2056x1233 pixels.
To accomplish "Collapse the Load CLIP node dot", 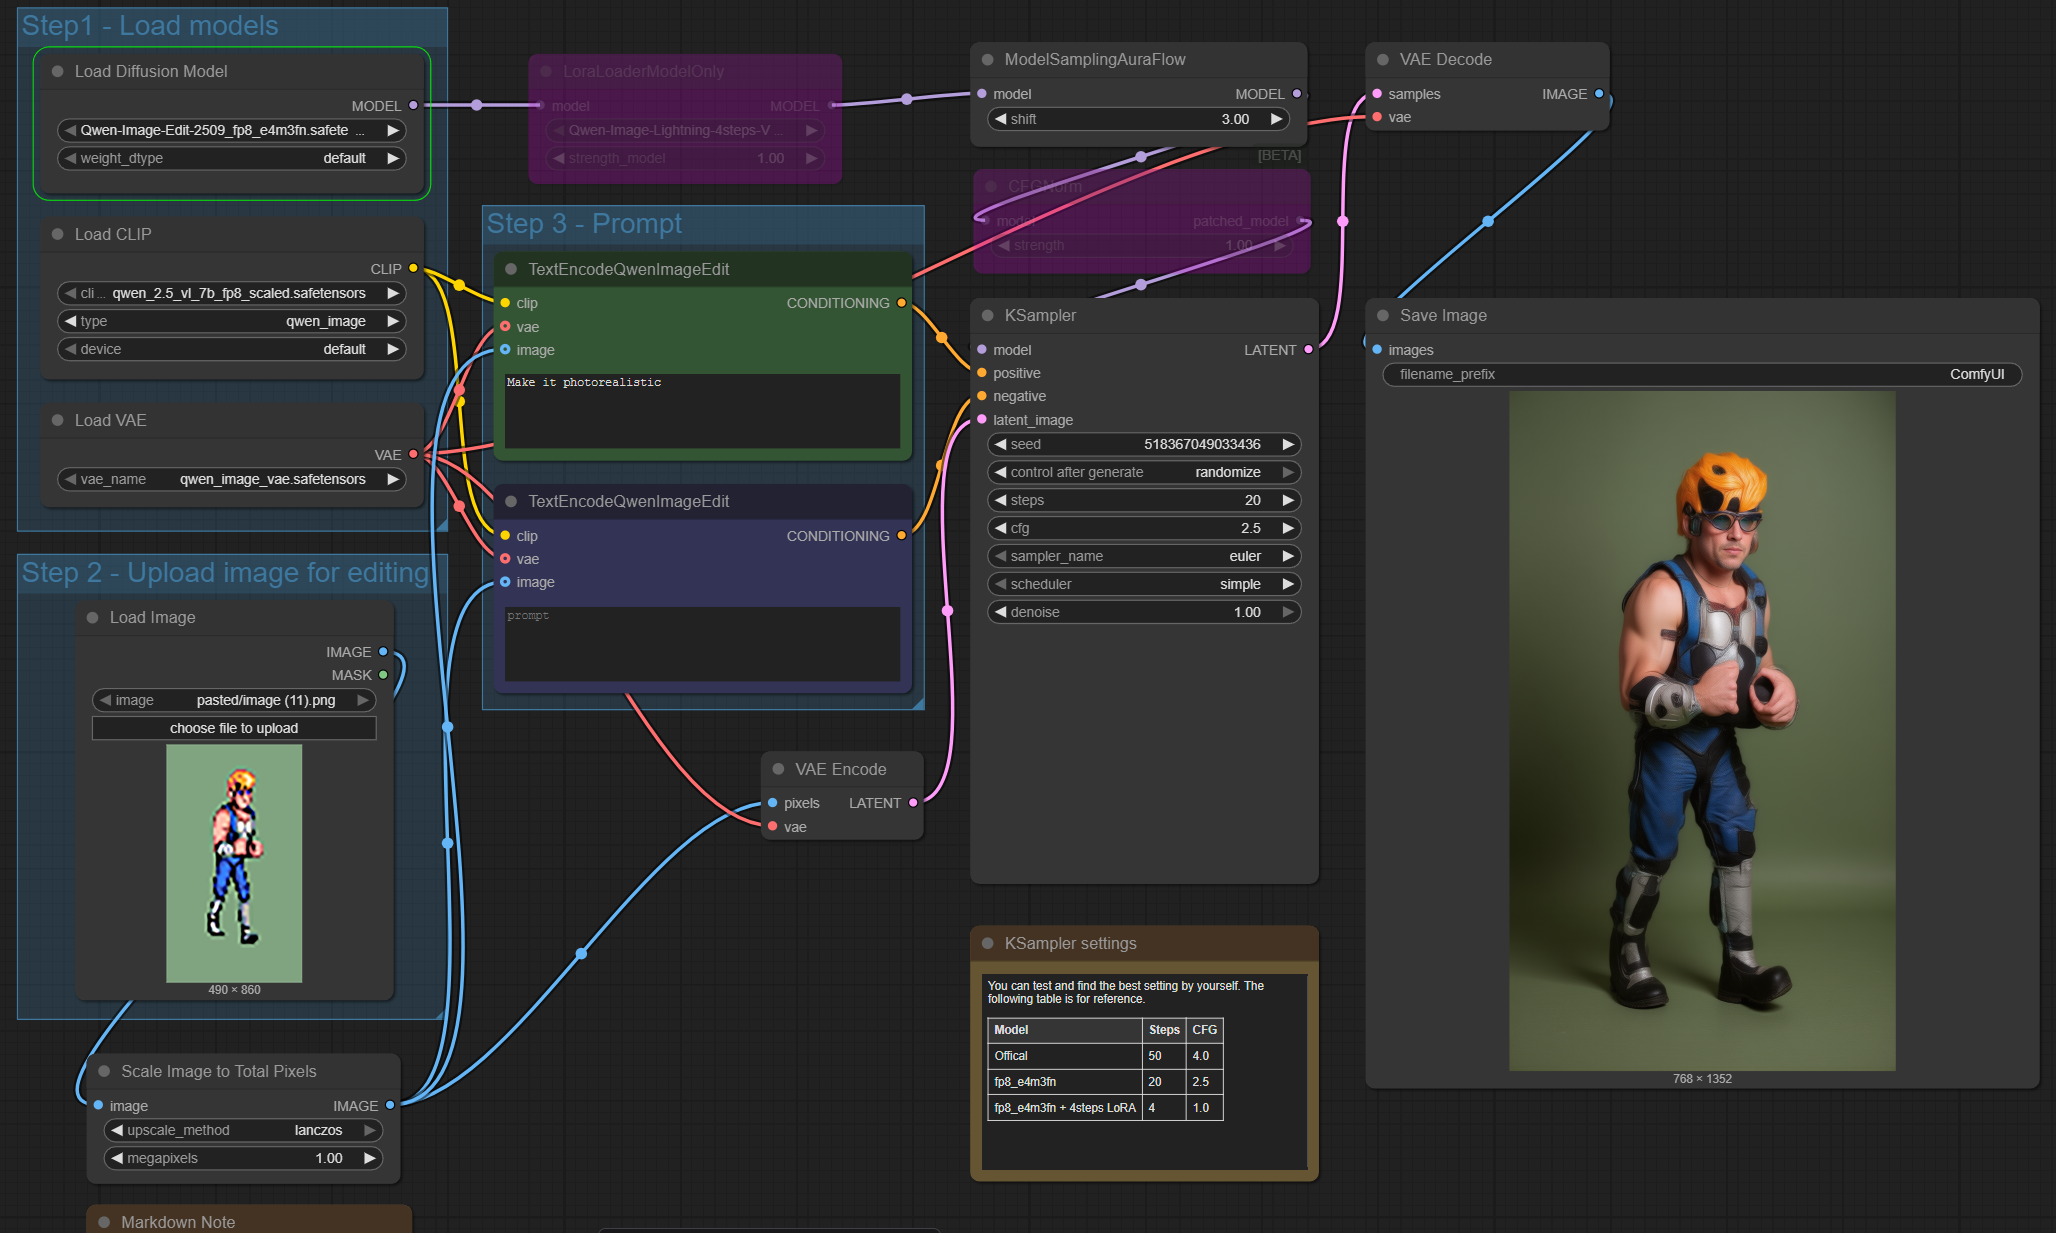I will pyautogui.click(x=57, y=234).
